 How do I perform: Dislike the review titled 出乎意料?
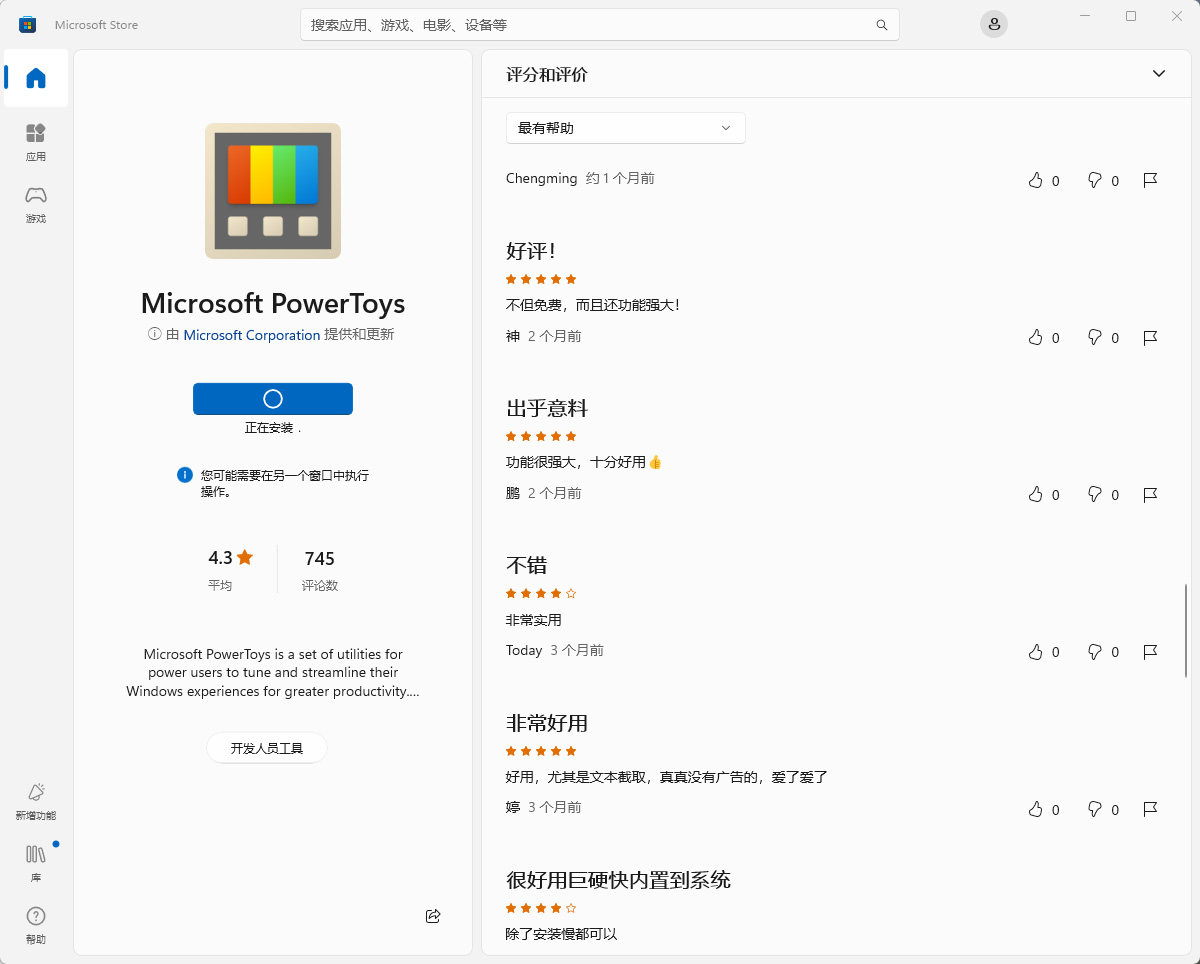point(1095,495)
